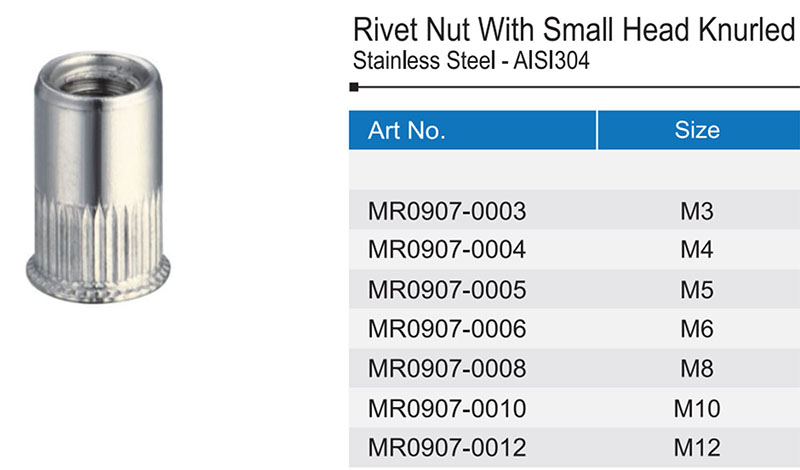Click the 'Rivet Nut With Small Head Knurled' title
Image resolution: width=800 pixels, height=470 pixels.
(574, 30)
